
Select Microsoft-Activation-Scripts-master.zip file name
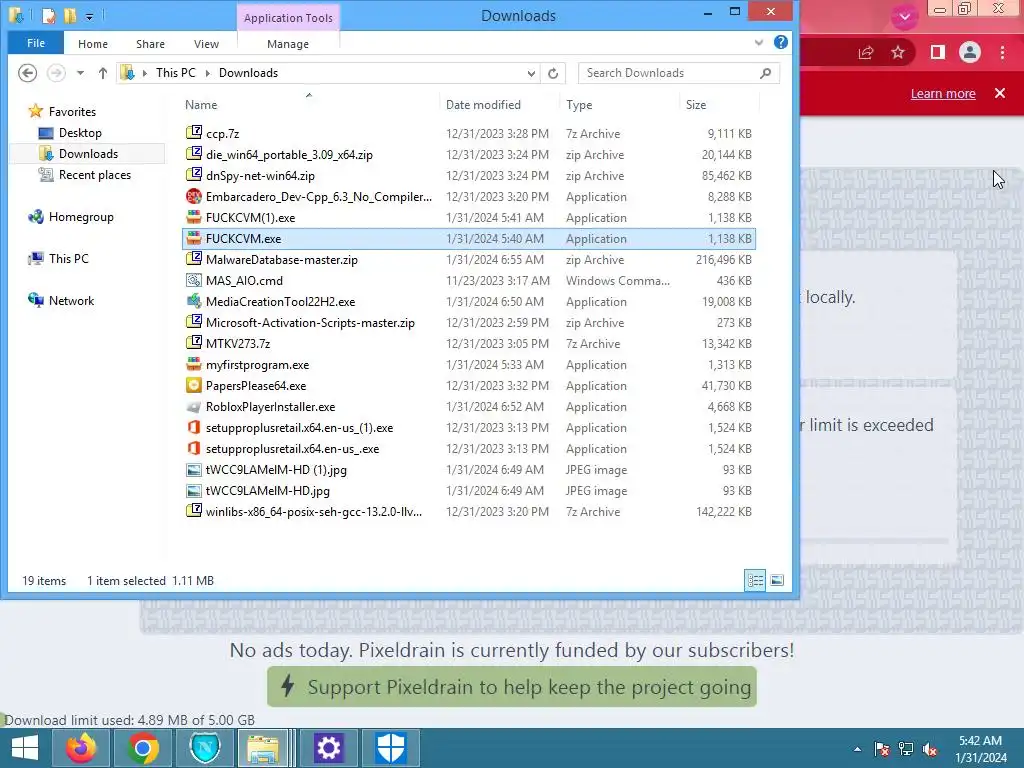[310, 323]
